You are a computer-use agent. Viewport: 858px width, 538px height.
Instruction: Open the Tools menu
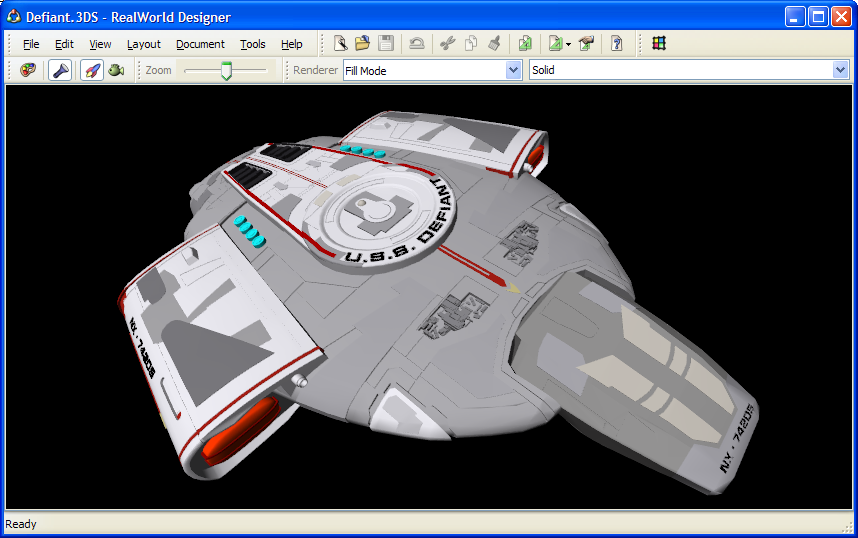252,44
